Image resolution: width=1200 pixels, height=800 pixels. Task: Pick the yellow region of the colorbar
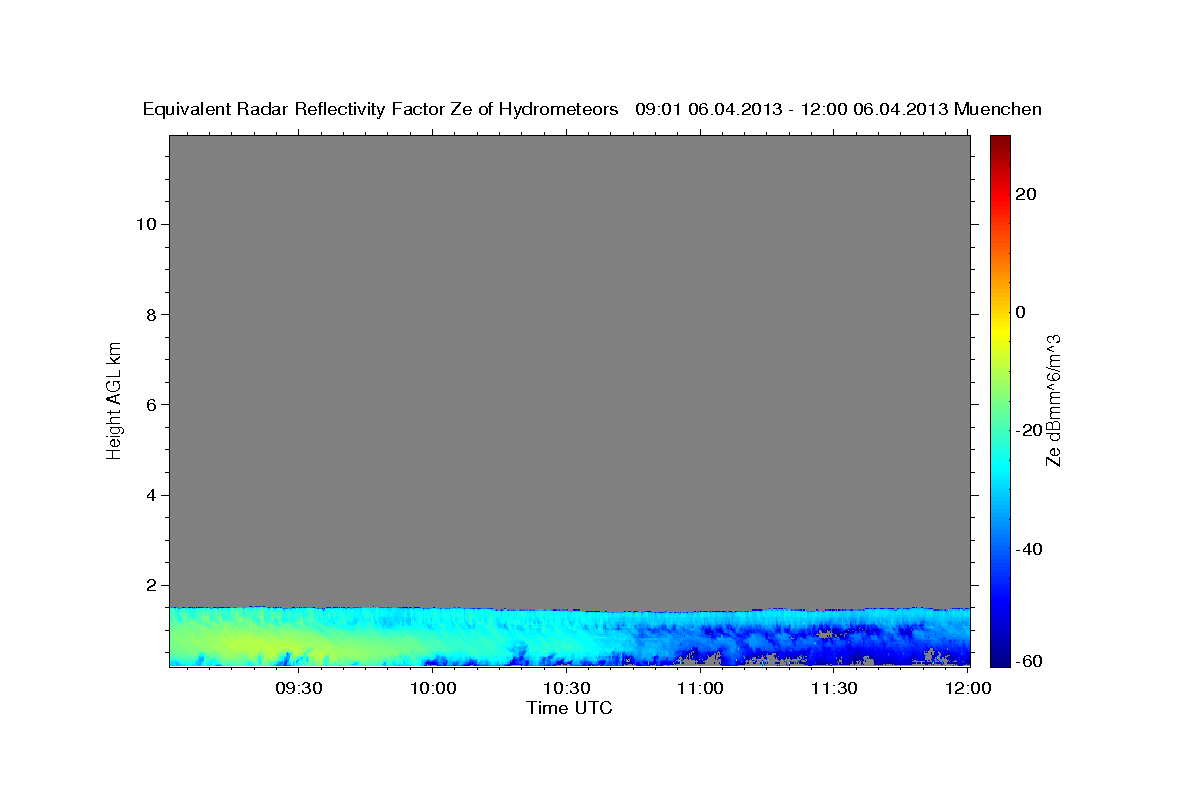pos(999,330)
